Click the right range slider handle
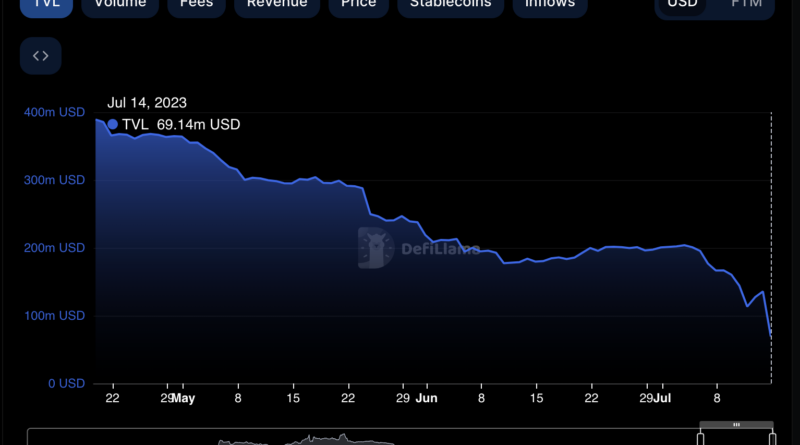Viewport: 800px width, 445px height. (772, 439)
